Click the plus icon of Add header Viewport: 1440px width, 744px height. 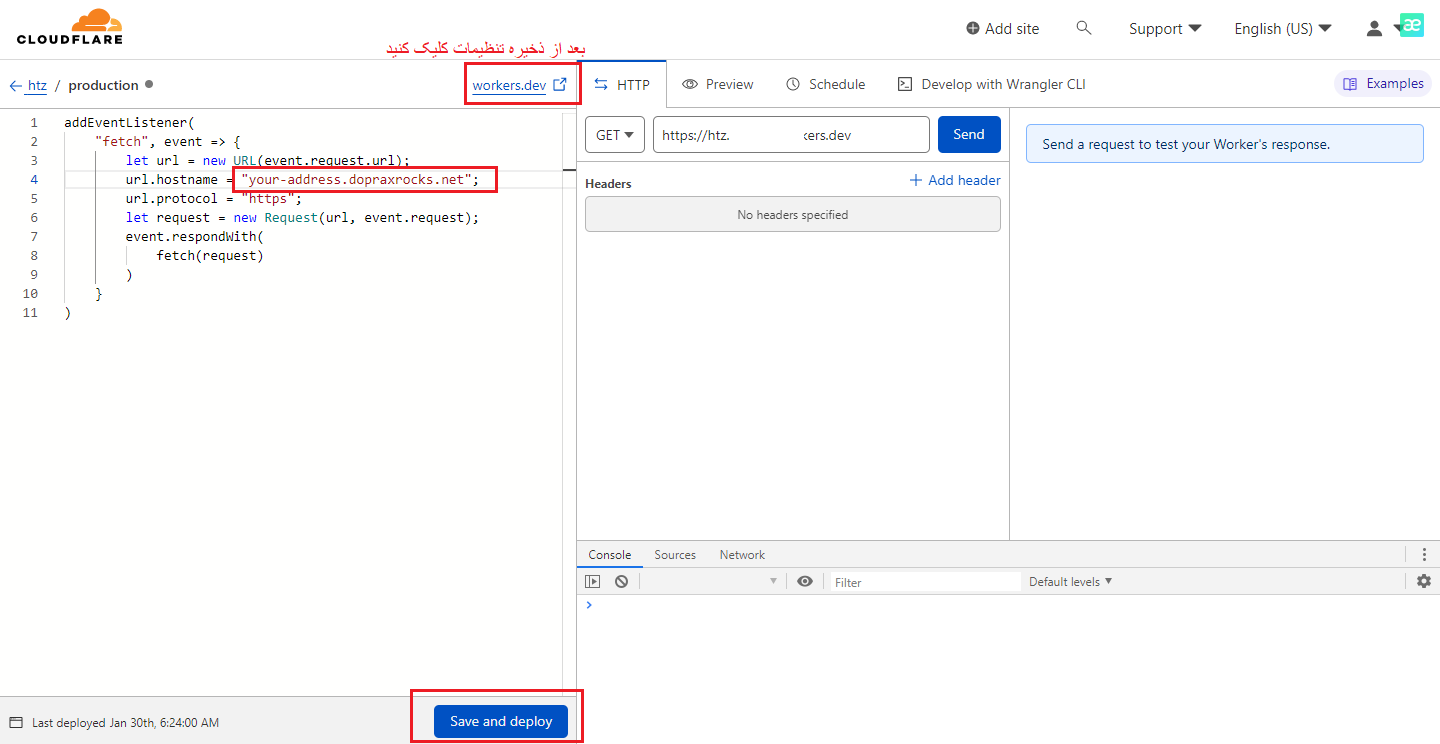point(916,180)
